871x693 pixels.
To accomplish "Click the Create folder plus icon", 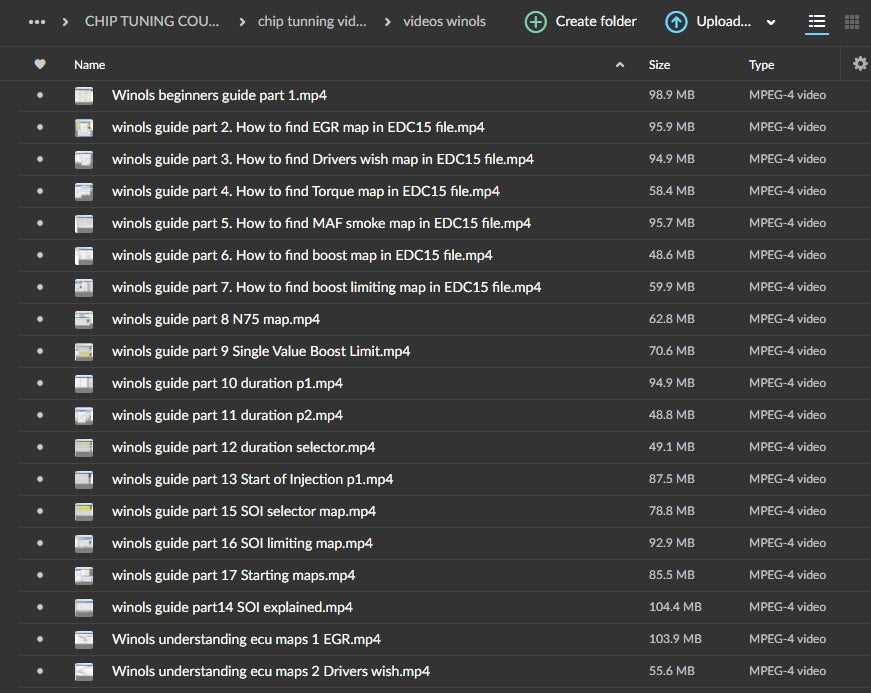I will coord(536,21).
